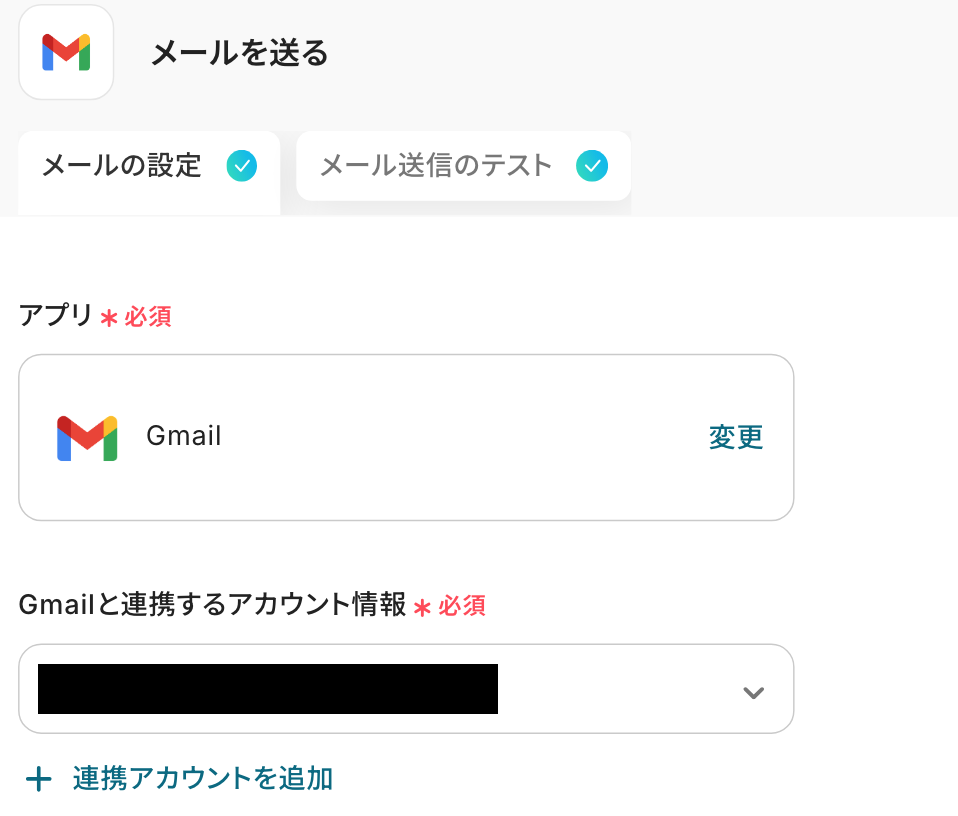Open the メール送信のテスト tab
This screenshot has width=958, height=816.
pos(436,166)
